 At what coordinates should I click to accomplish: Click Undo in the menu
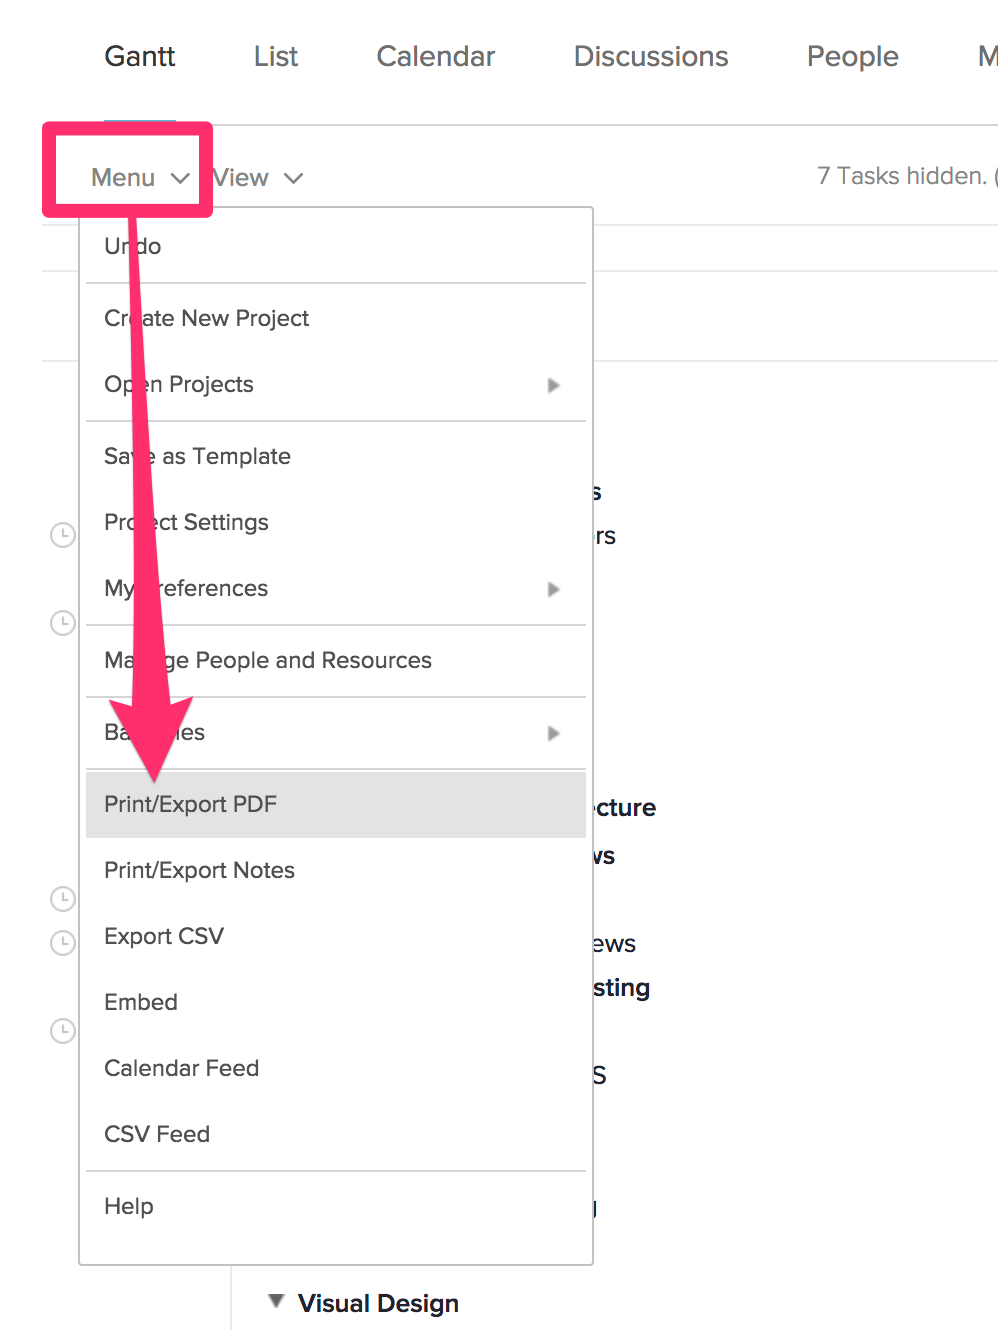131,245
